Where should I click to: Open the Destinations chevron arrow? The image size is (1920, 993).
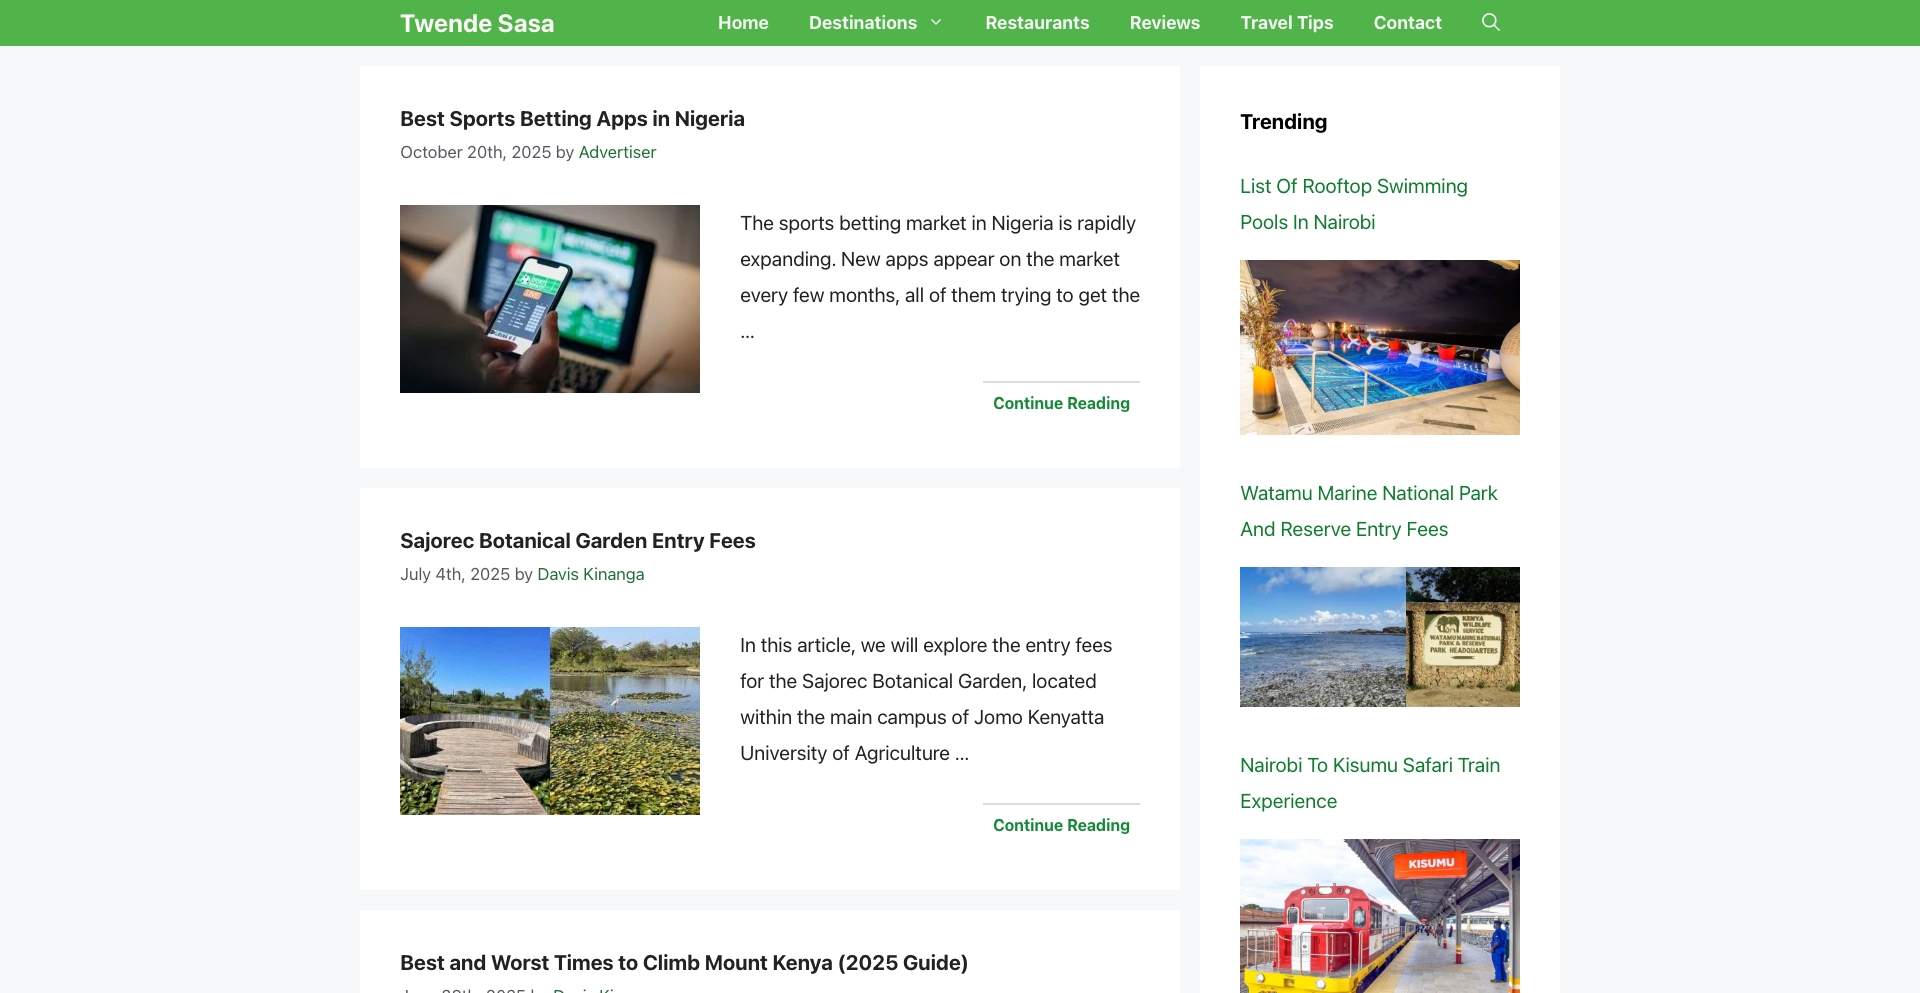(936, 22)
